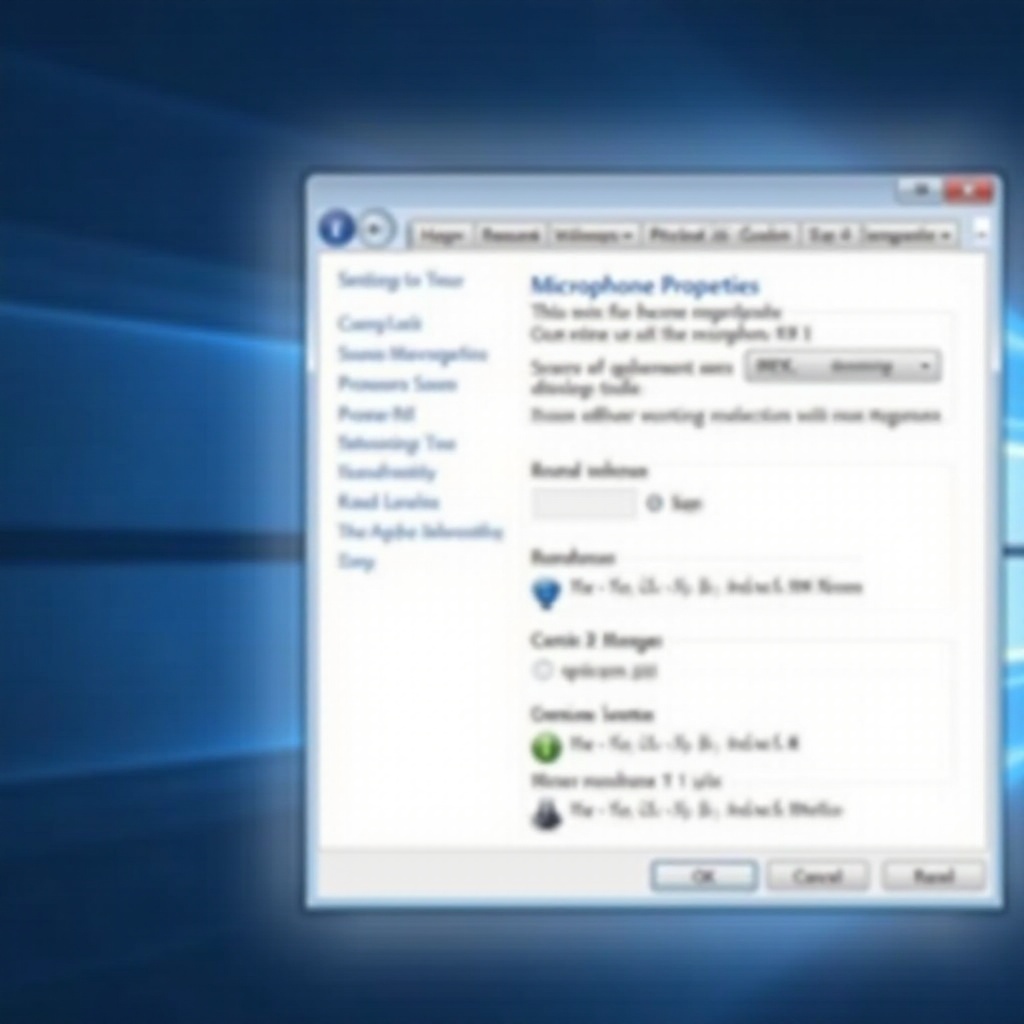Click the OK button
This screenshot has height=1024, width=1024.
point(704,876)
